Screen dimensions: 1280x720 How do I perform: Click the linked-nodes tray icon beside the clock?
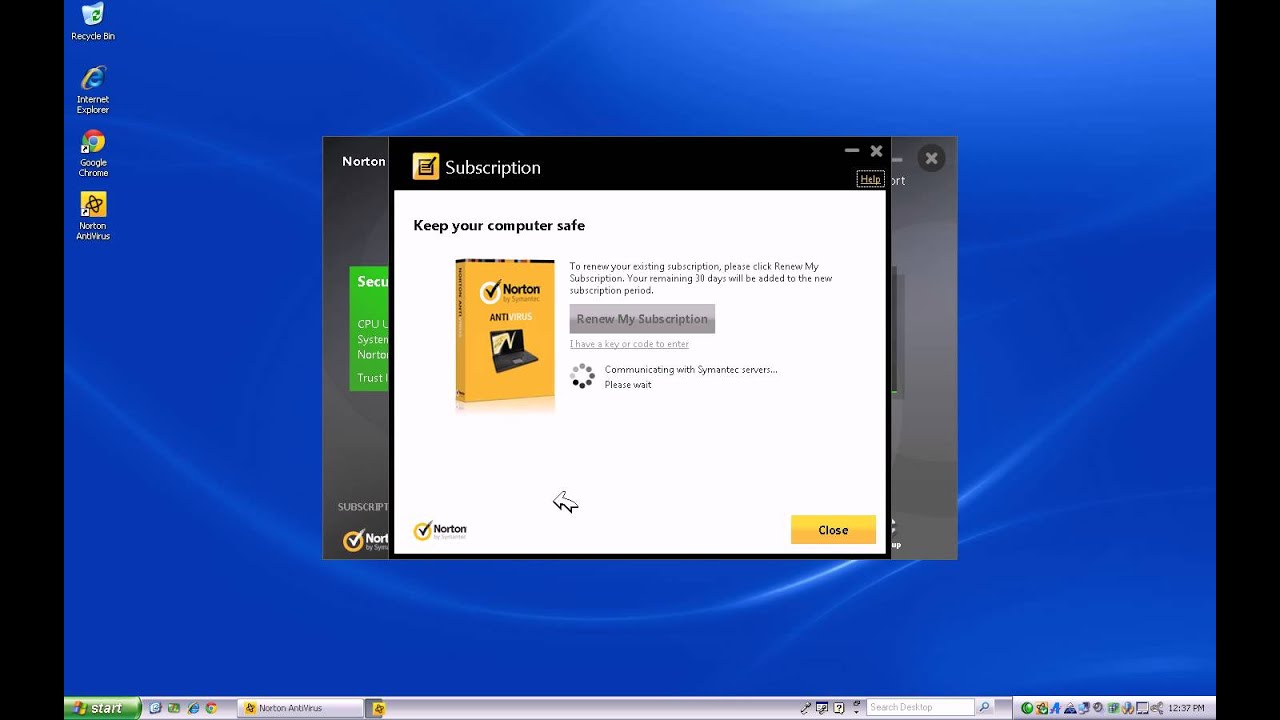click(x=1157, y=708)
